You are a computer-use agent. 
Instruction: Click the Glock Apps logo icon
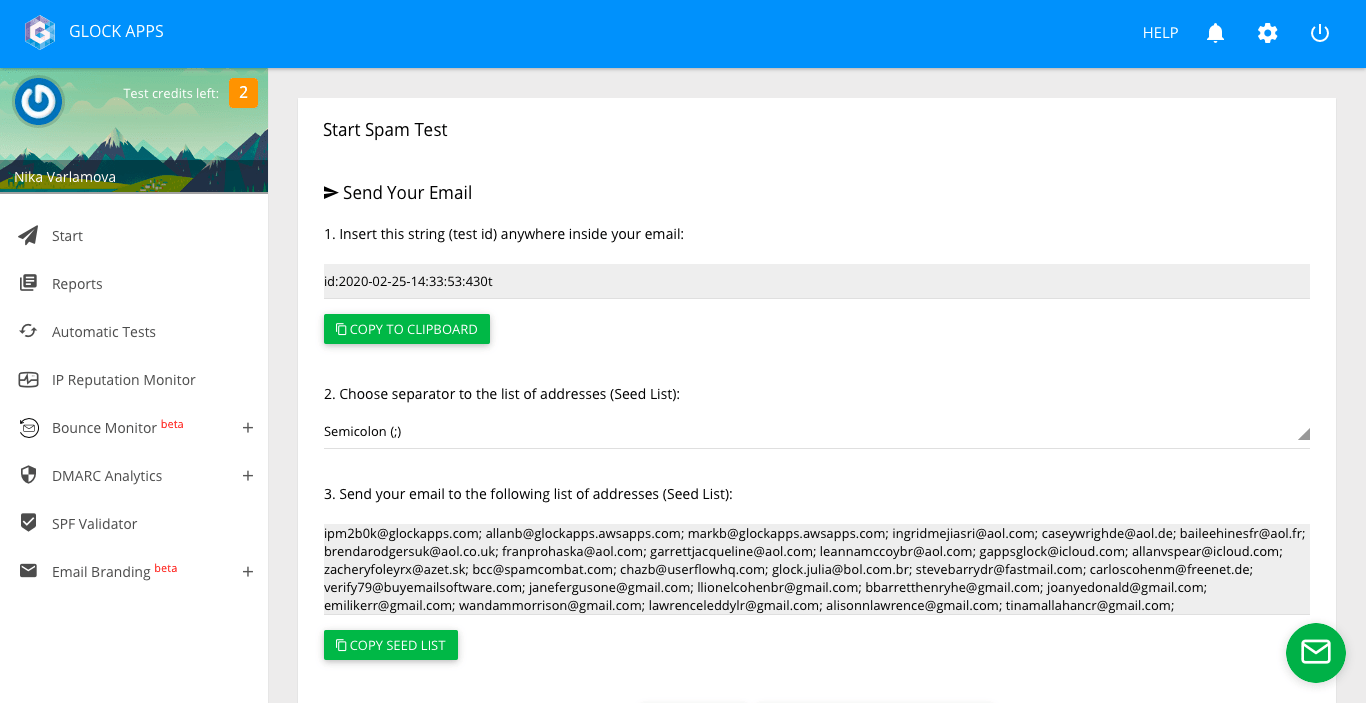(x=40, y=32)
